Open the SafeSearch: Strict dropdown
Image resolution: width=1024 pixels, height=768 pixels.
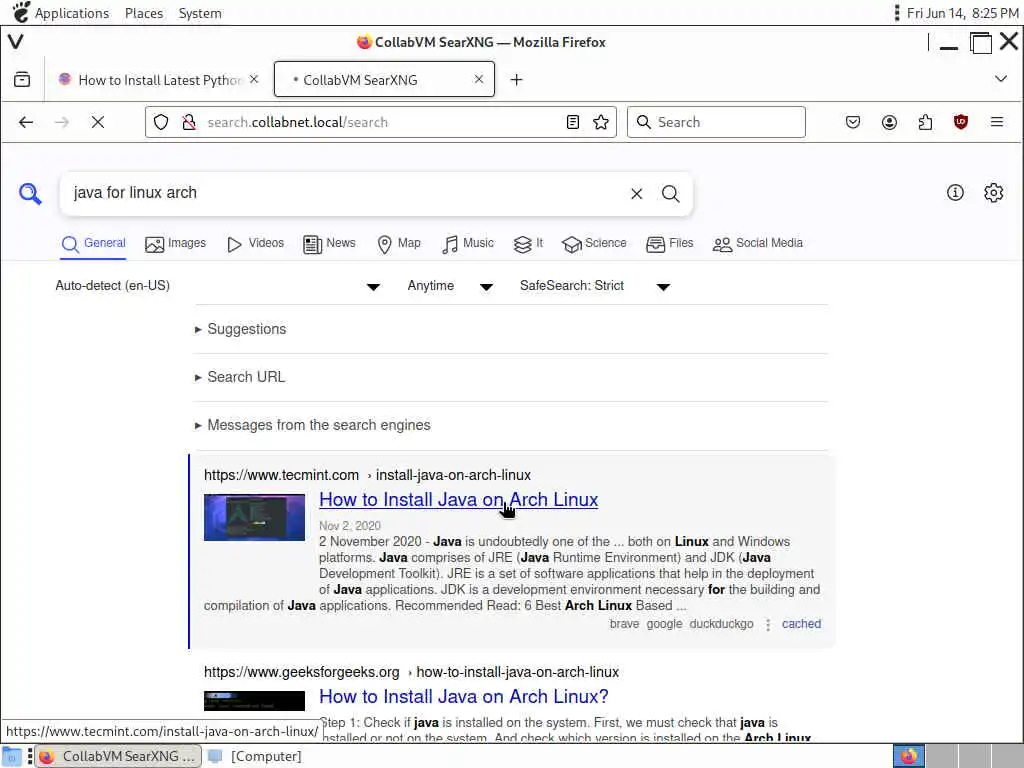point(595,286)
